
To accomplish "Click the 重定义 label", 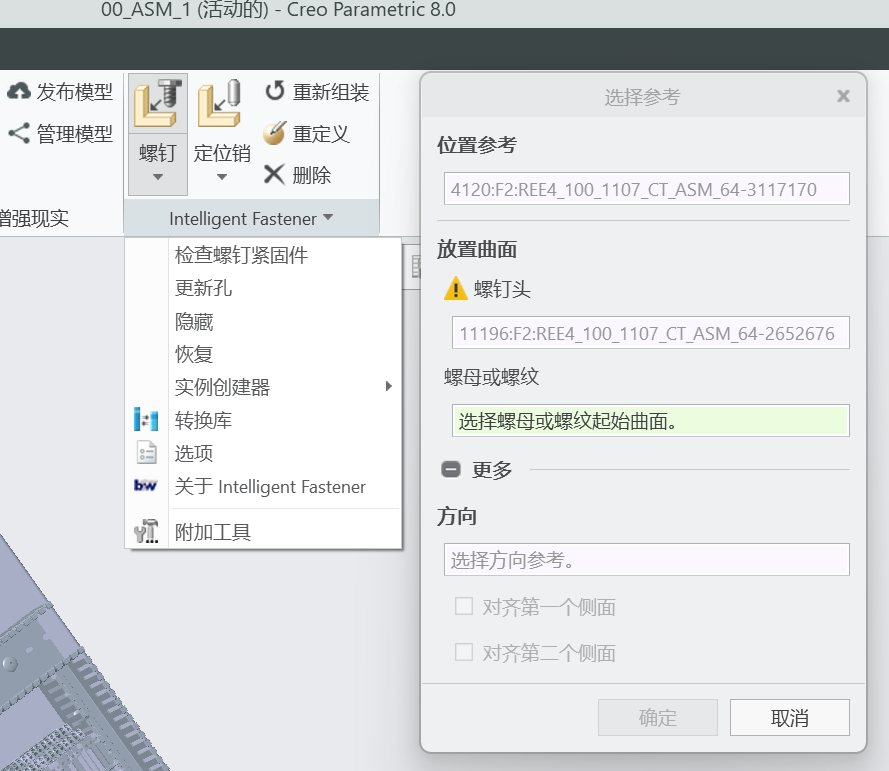I will [321, 134].
